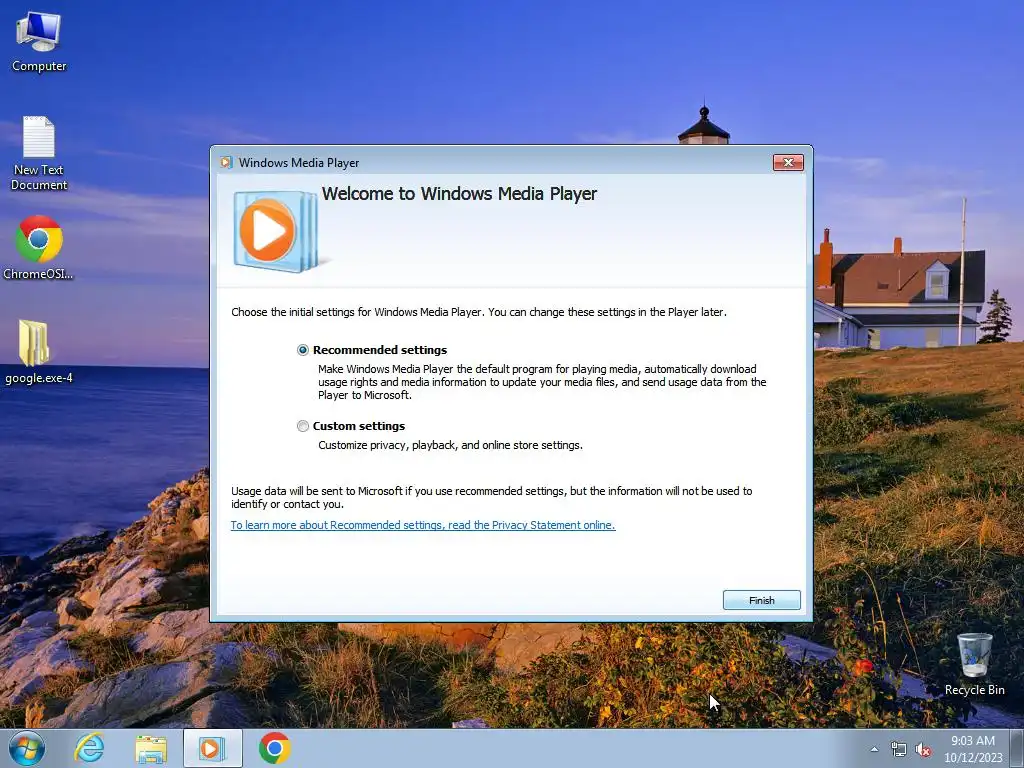The image size is (1024, 768).
Task: Open the Privacy Statement online link
Action: pyautogui.click(x=423, y=525)
